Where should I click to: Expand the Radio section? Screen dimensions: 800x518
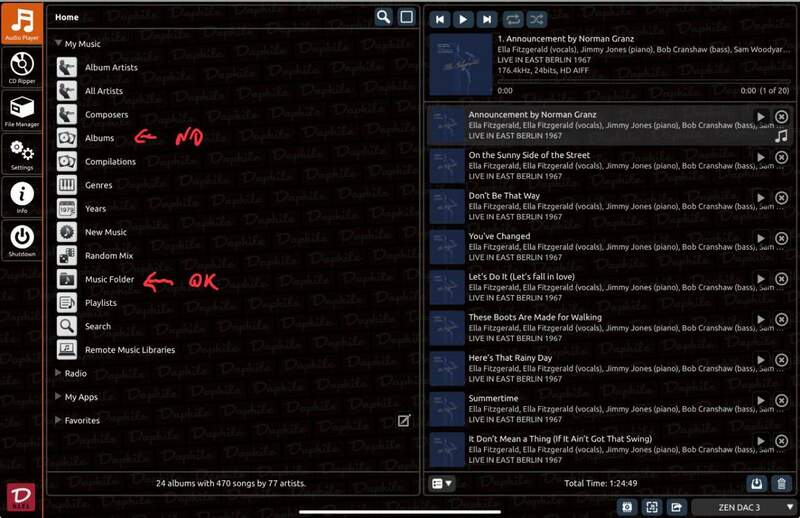(59, 373)
